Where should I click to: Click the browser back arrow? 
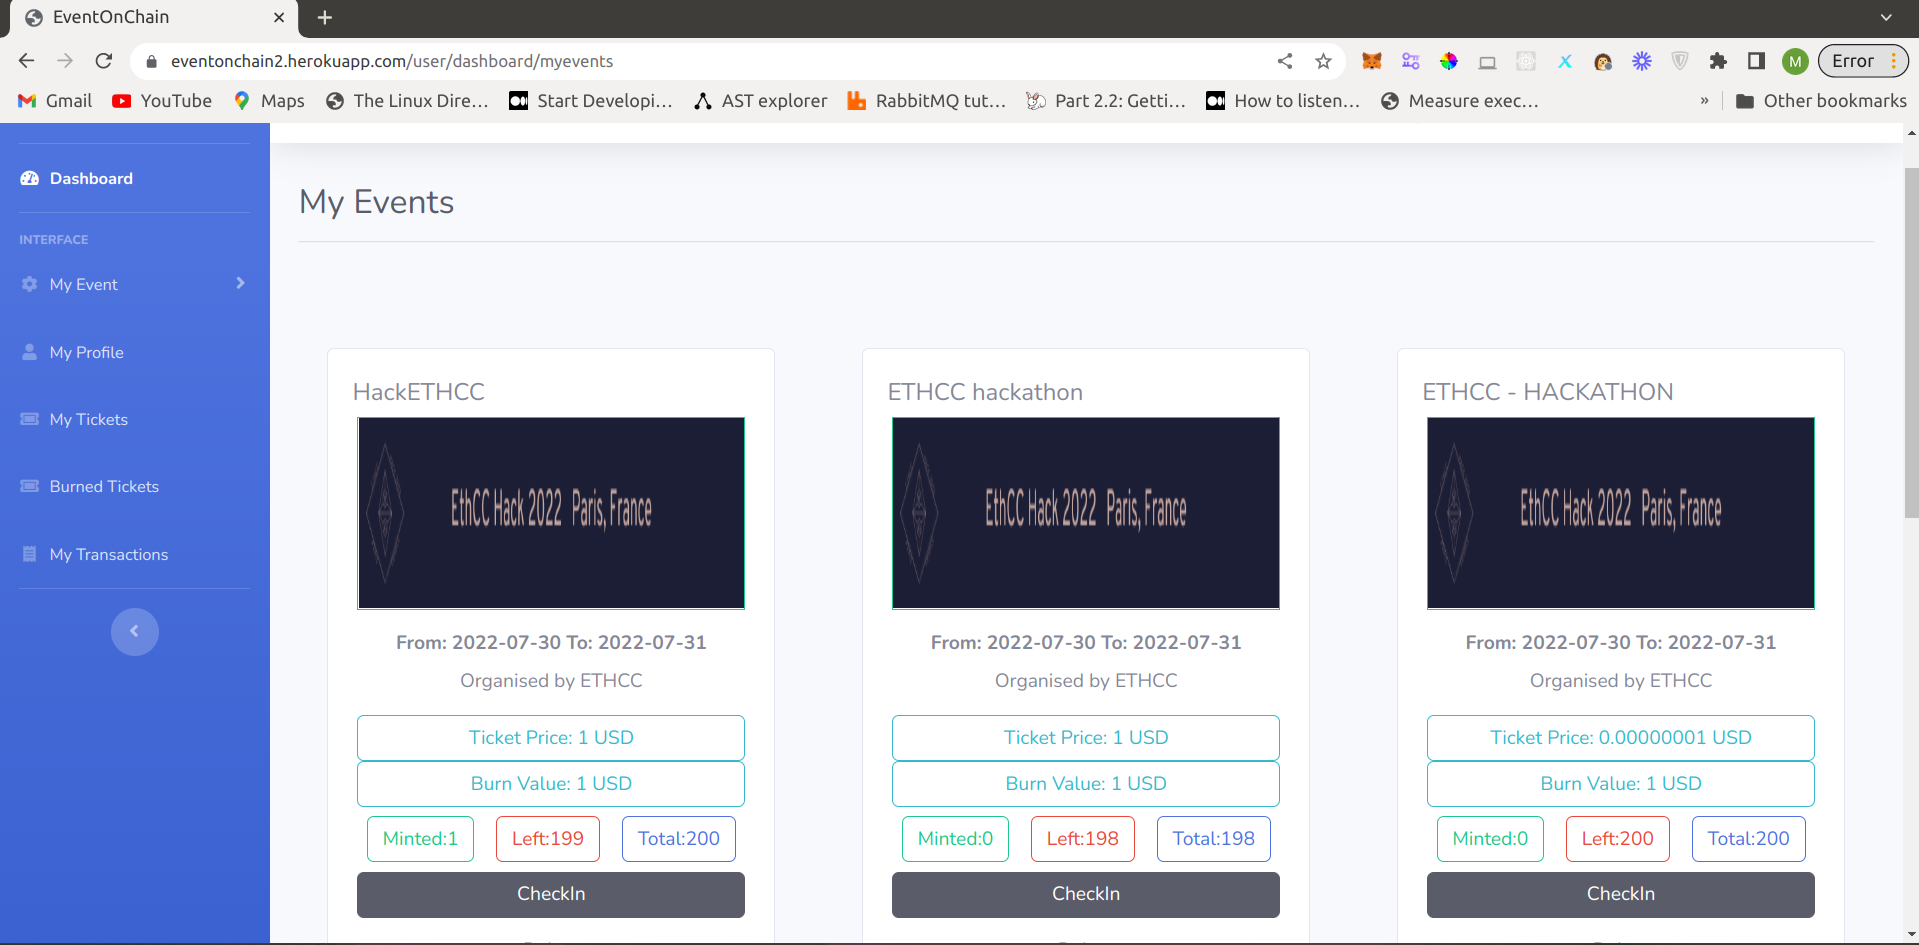pyautogui.click(x=27, y=61)
